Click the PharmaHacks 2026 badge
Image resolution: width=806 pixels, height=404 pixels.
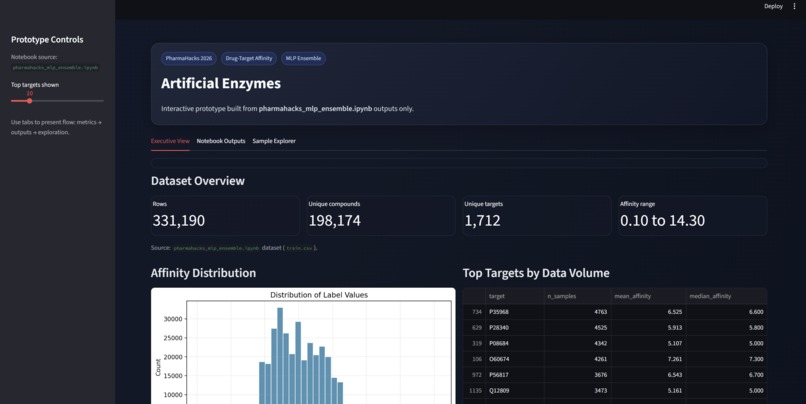(x=189, y=59)
